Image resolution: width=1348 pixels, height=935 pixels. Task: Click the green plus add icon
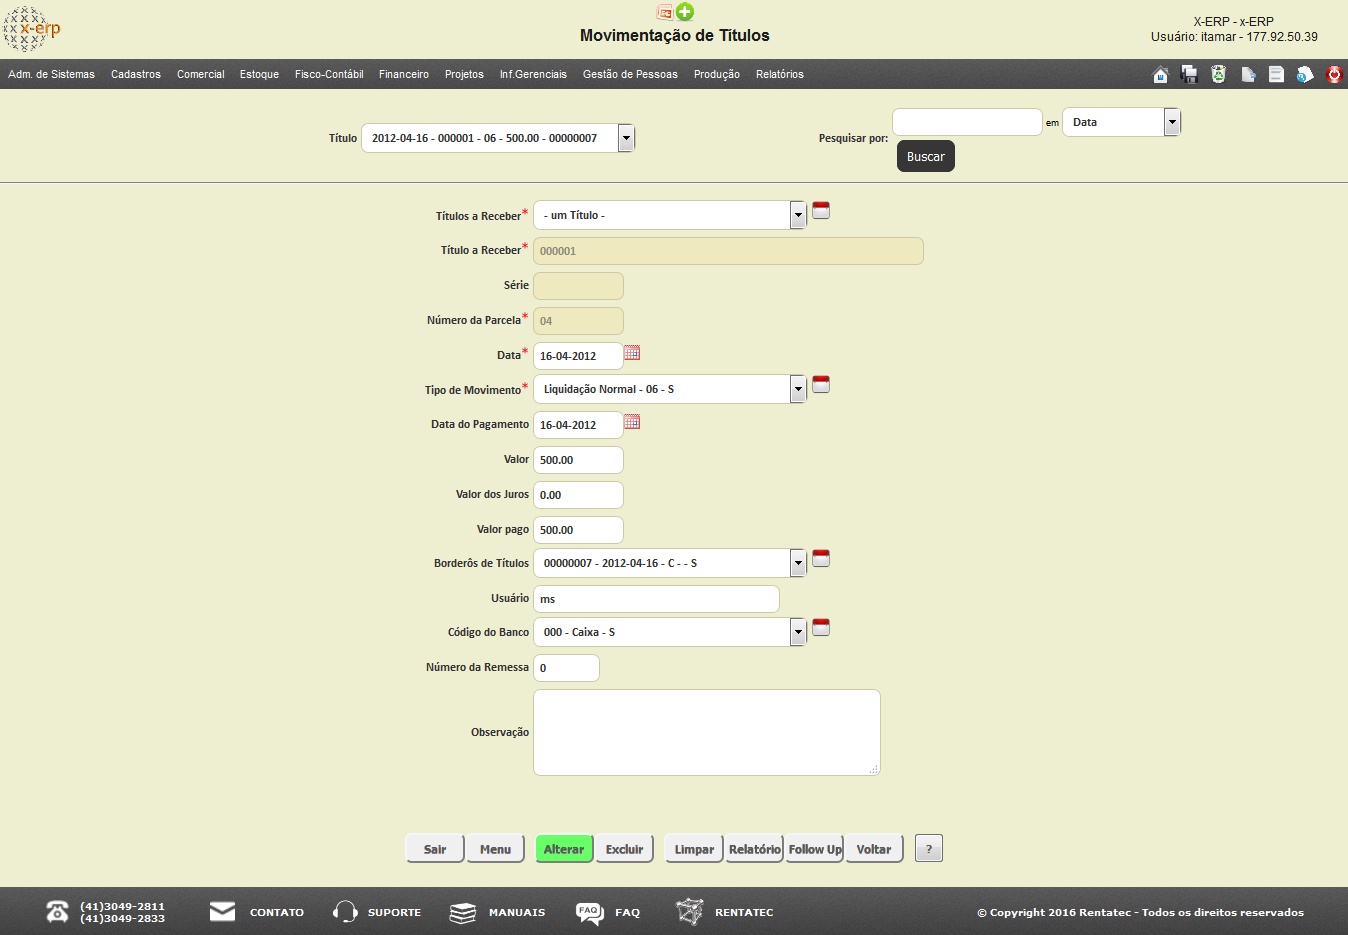[685, 12]
